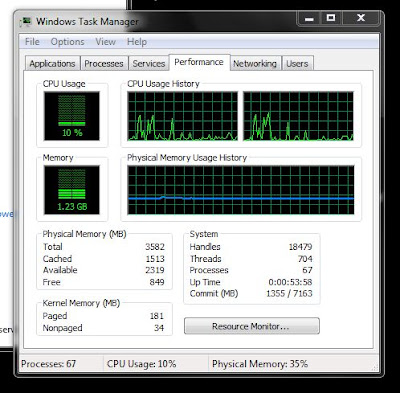Screen dimensions: 400x393
Task: Switch to the Networking tab
Action: pyautogui.click(x=255, y=63)
